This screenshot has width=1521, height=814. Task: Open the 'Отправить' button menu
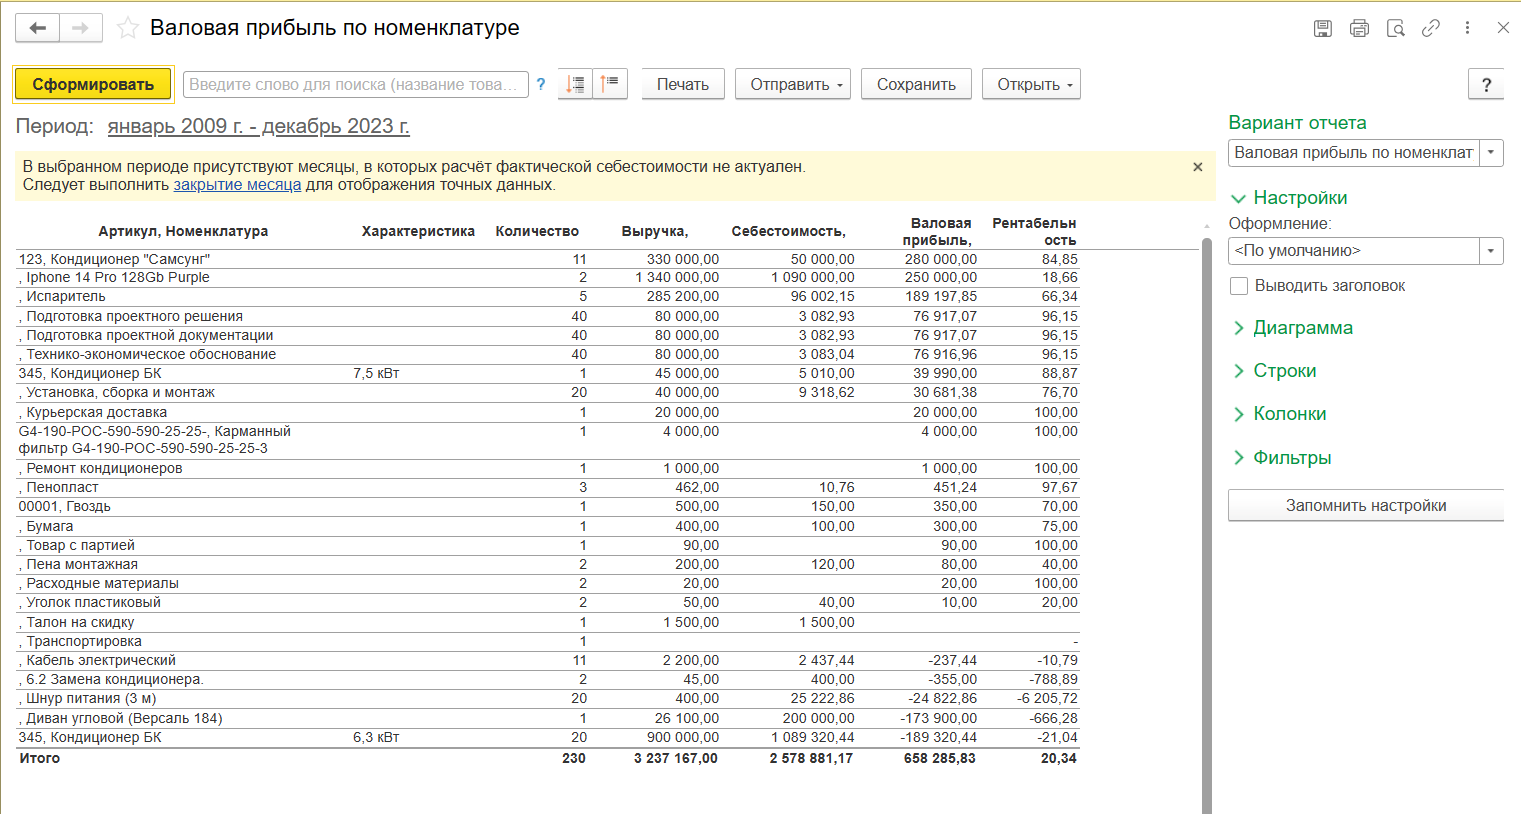pyautogui.click(x=797, y=84)
